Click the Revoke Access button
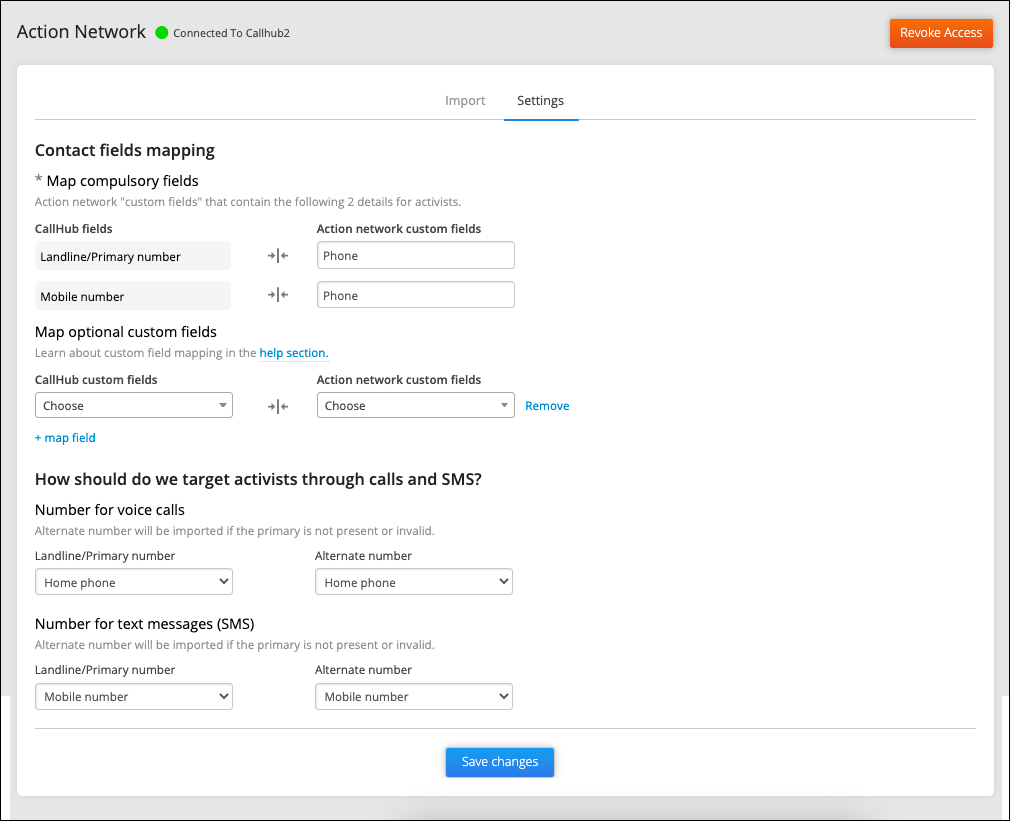 point(940,33)
